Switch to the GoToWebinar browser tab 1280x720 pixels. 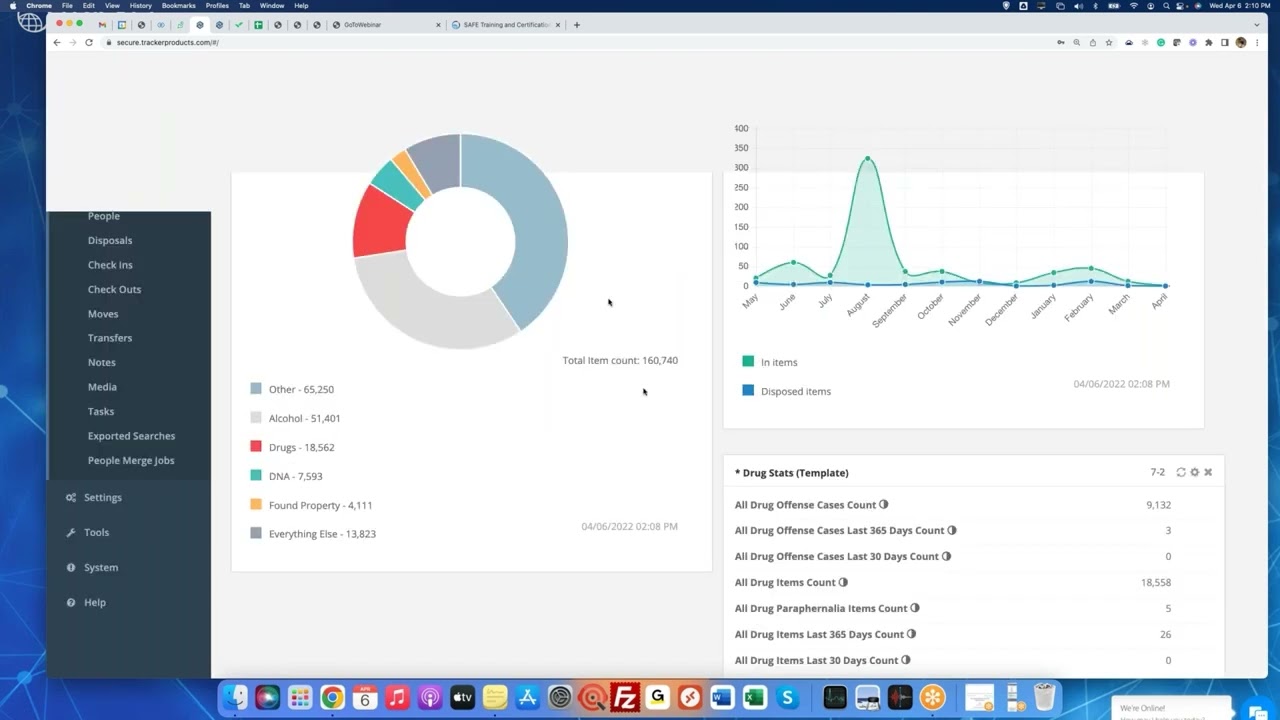[x=385, y=24]
